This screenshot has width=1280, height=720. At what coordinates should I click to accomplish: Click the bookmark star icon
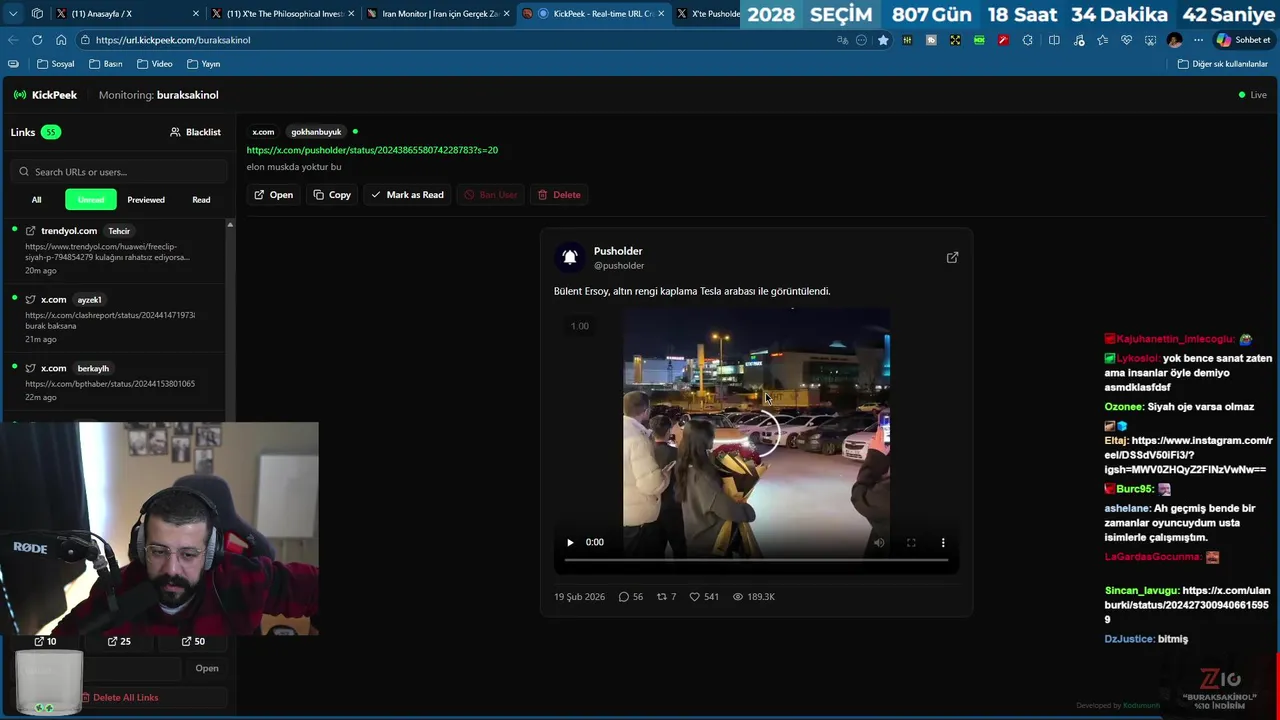click(883, 40)
